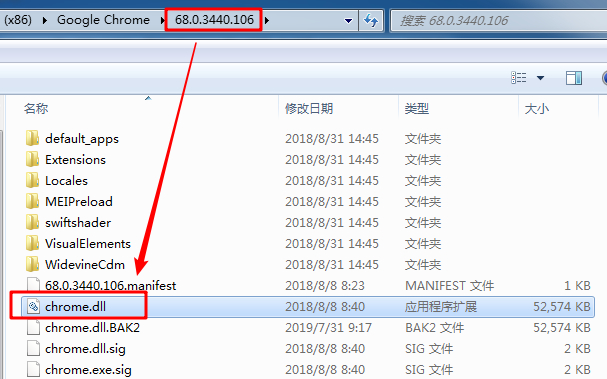
Task: Select the VisualElements folder icon
Action: [x=33, y=243]
